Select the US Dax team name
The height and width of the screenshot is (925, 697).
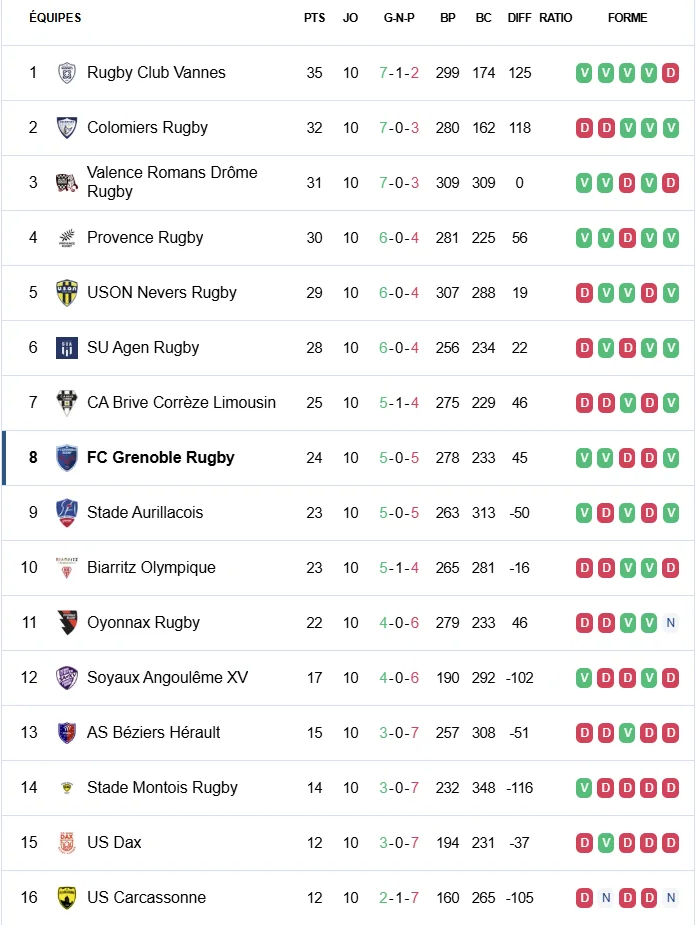pyautogui.click(x=114, y=843)
